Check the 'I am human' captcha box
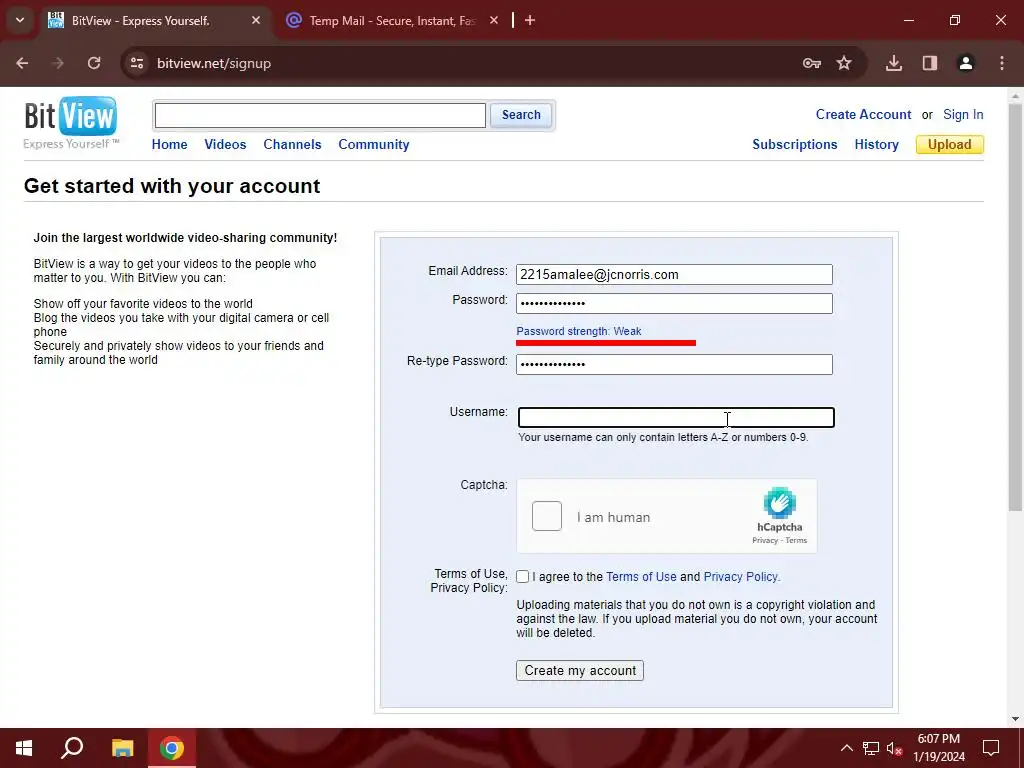The width and height of the screenshot is (1024, 768). click(547, 516)
